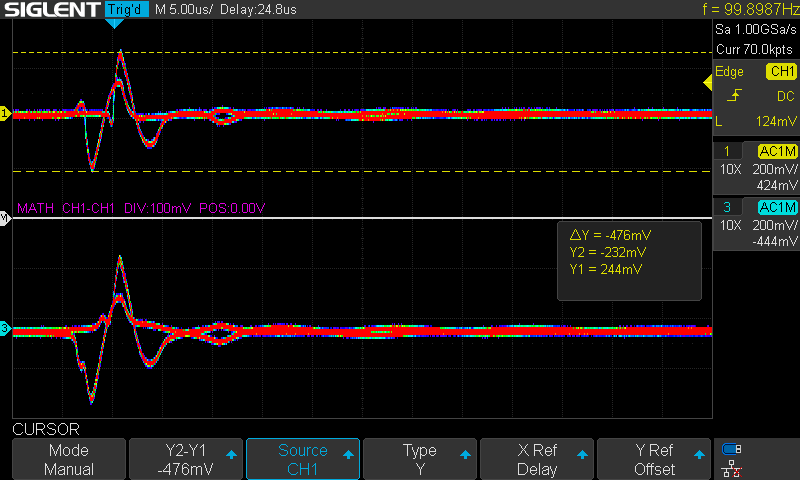Click the channel 3 200mV/ scale value
The height and width of the screenshot is (480, 800).
775,225
